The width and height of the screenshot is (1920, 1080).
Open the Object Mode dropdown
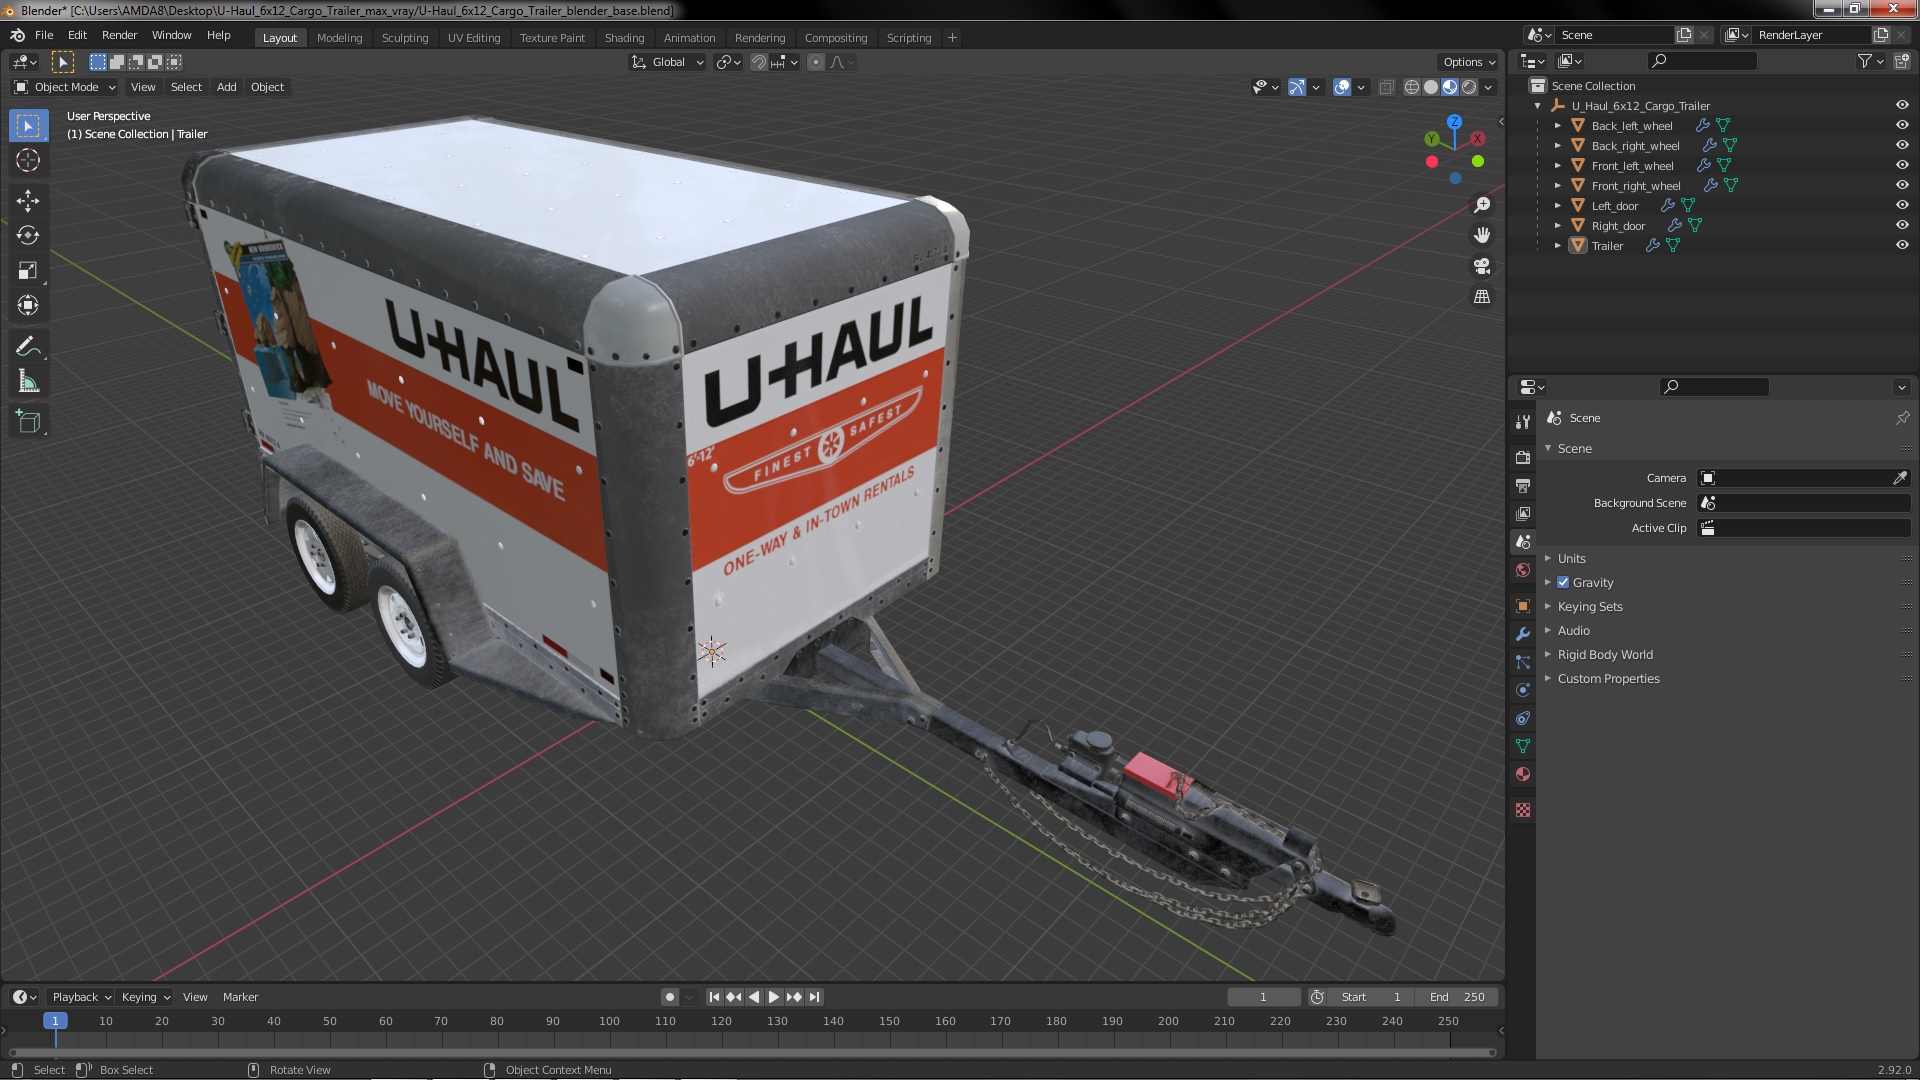coord(65,88)
